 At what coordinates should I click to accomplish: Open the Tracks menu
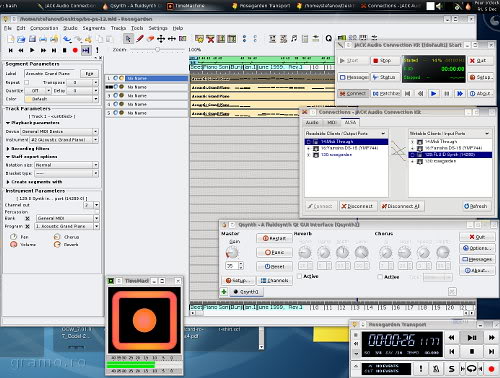[118, 28]
